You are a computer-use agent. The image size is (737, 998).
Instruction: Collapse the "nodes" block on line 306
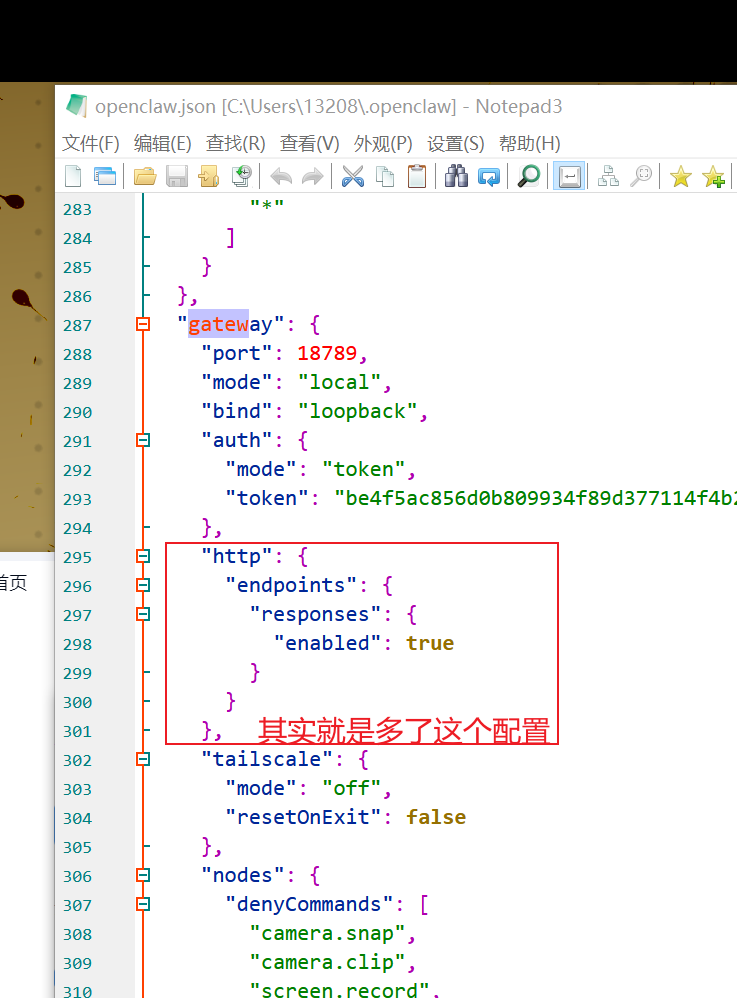click(x=143, y=875)
